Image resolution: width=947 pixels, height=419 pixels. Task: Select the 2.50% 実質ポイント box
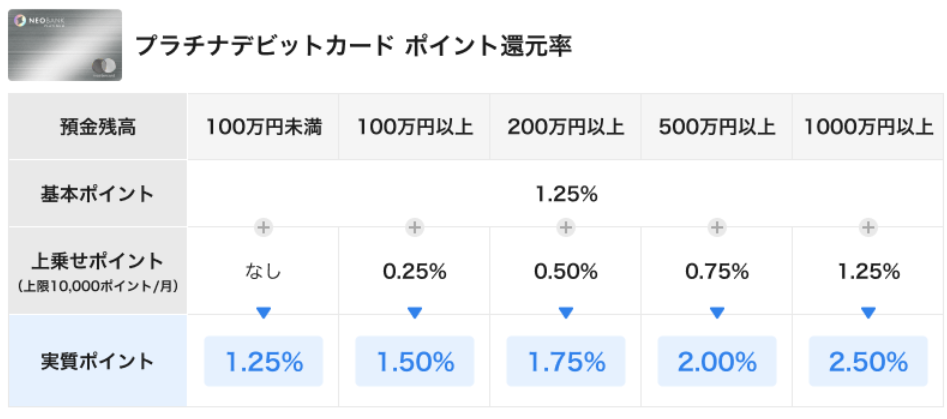click(868, 362)
